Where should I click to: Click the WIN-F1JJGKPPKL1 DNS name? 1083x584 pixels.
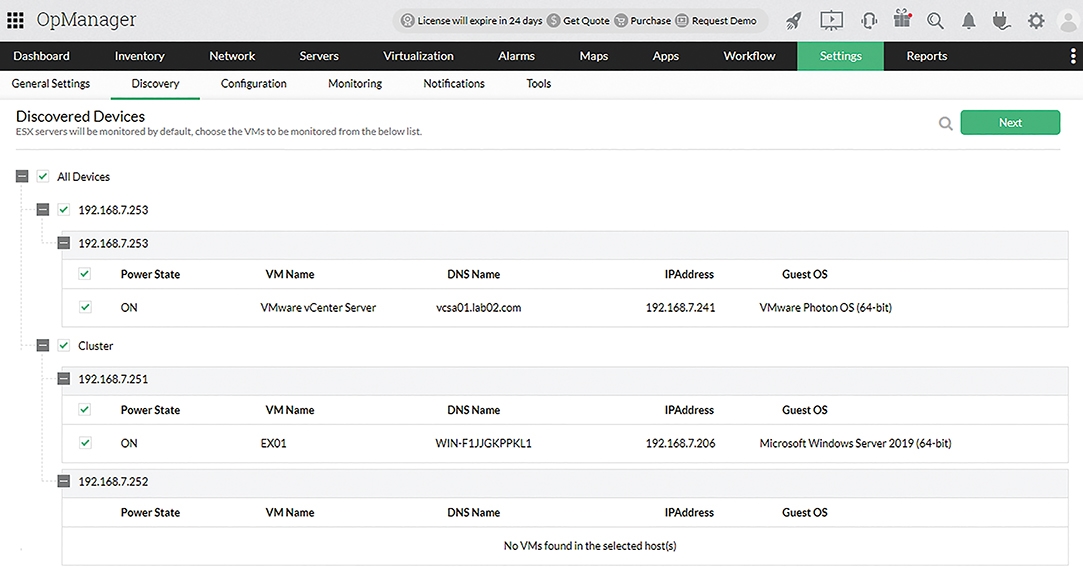click(483, 443)
